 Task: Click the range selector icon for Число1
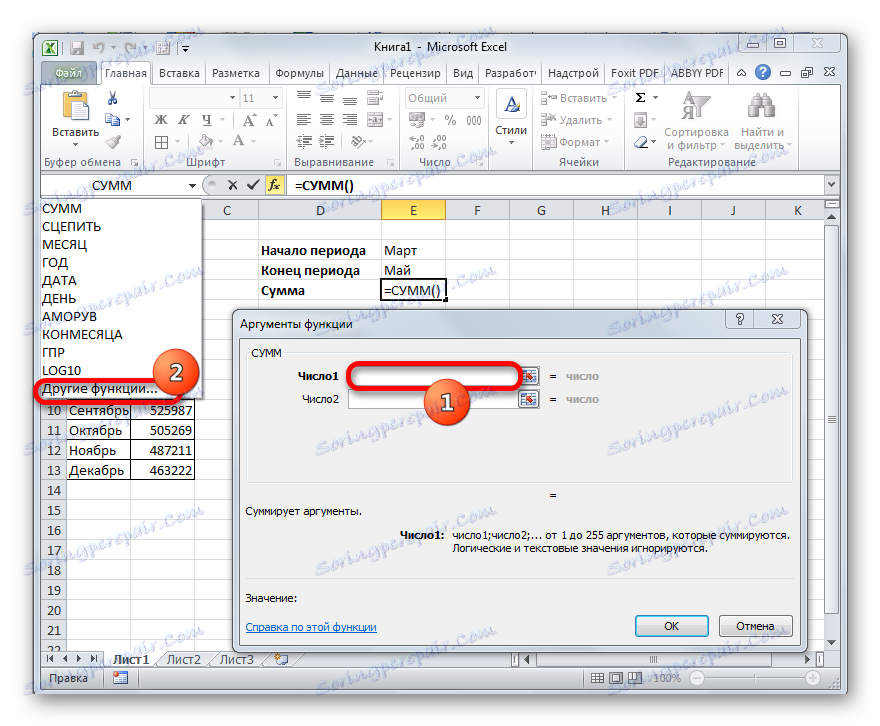click(529, 376)
